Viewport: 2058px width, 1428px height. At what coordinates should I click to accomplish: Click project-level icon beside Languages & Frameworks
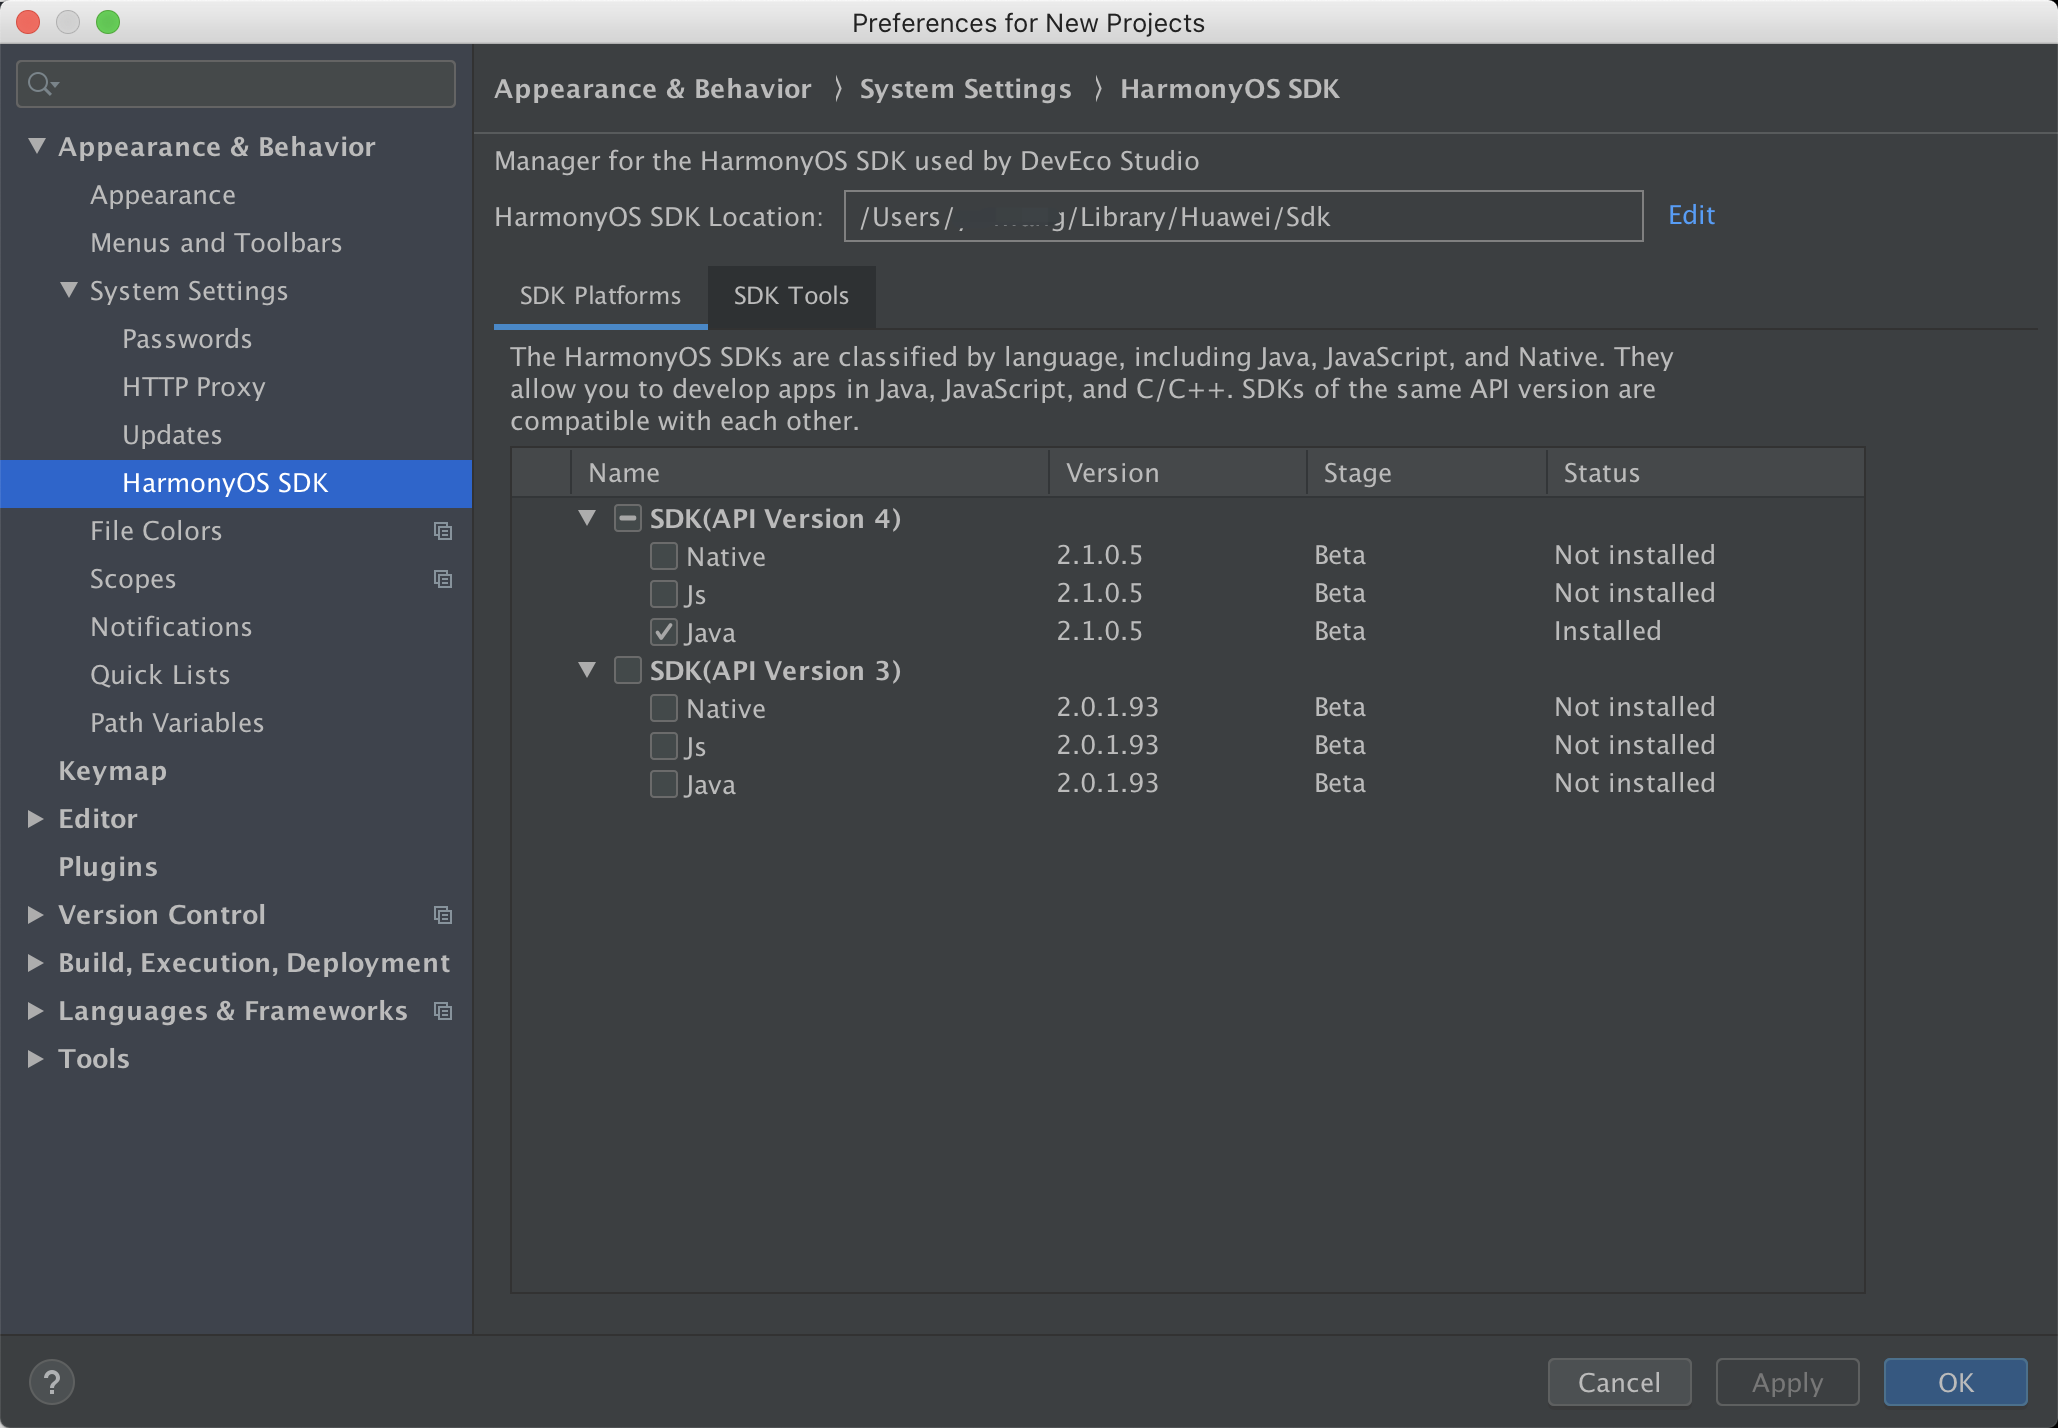443,1011
